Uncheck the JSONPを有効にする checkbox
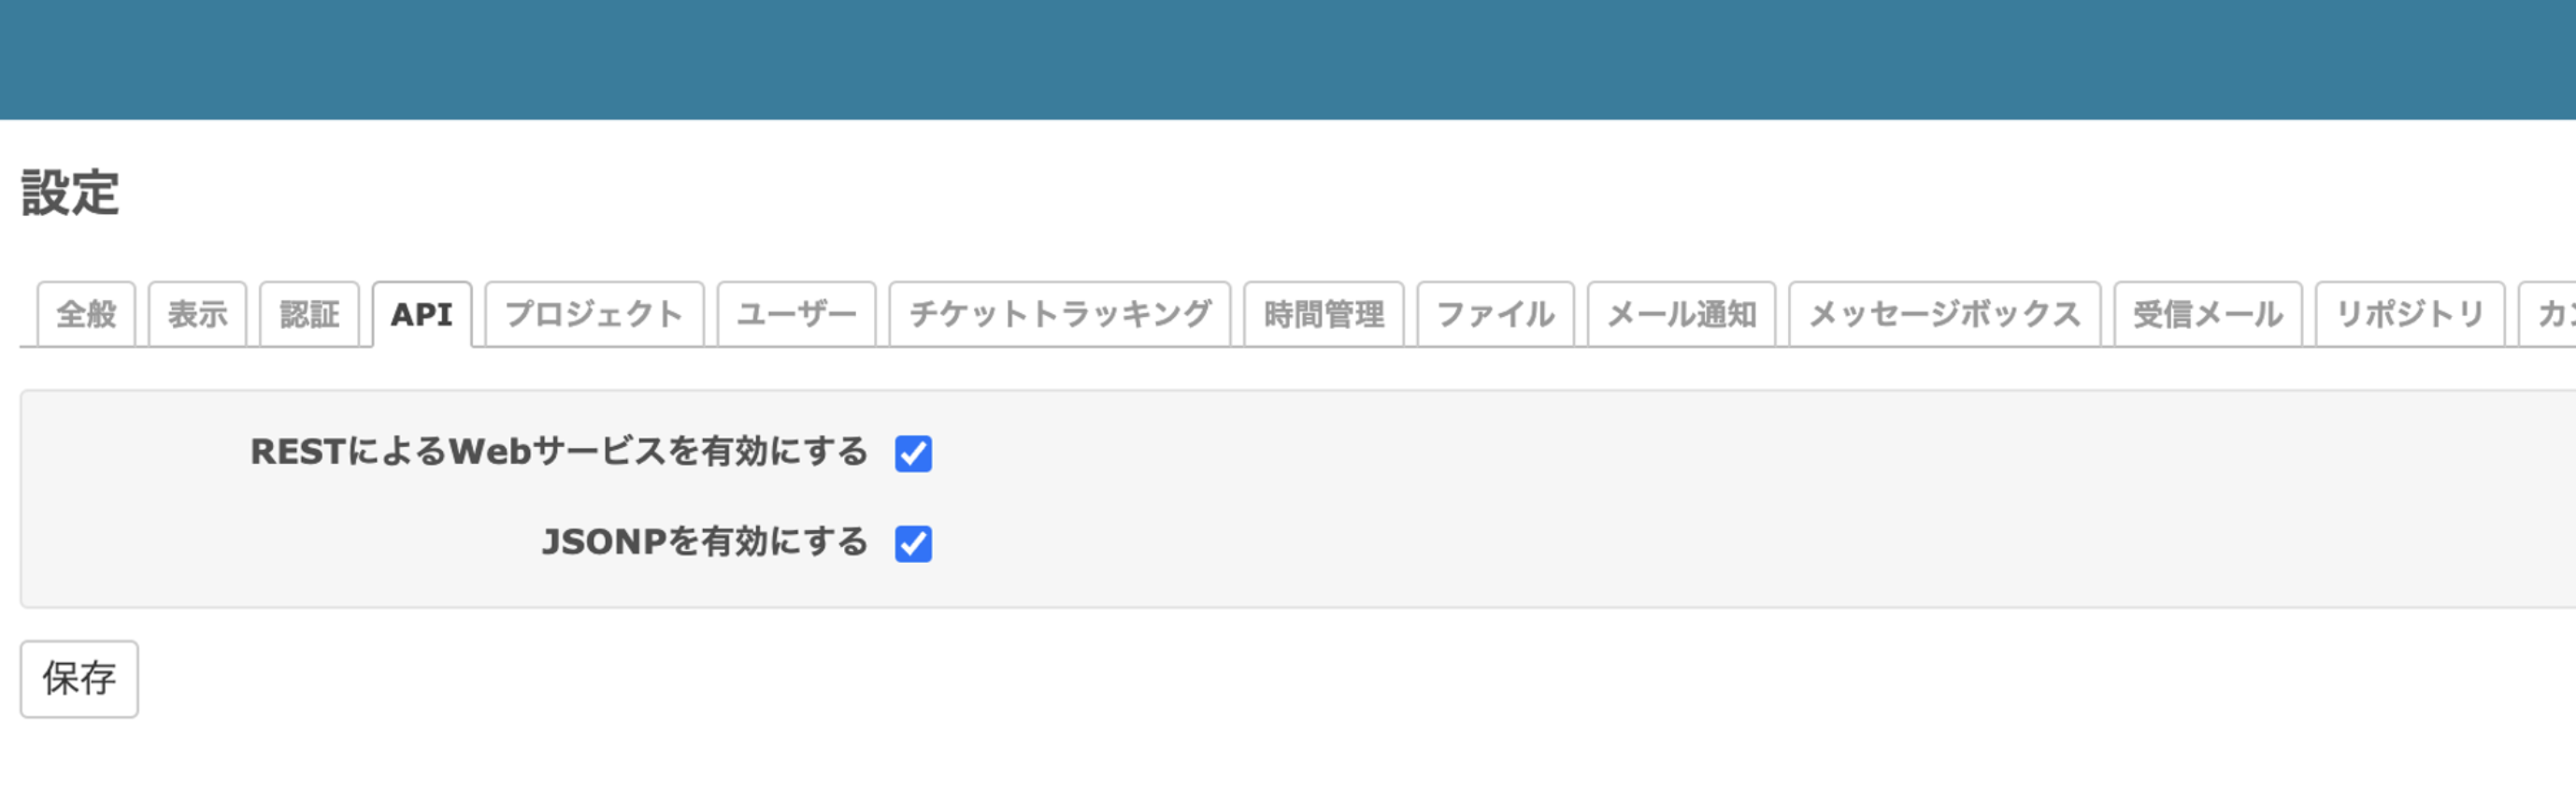Image resolution: width=2576 pixels, height=806 pixels. tap(913, 544)
